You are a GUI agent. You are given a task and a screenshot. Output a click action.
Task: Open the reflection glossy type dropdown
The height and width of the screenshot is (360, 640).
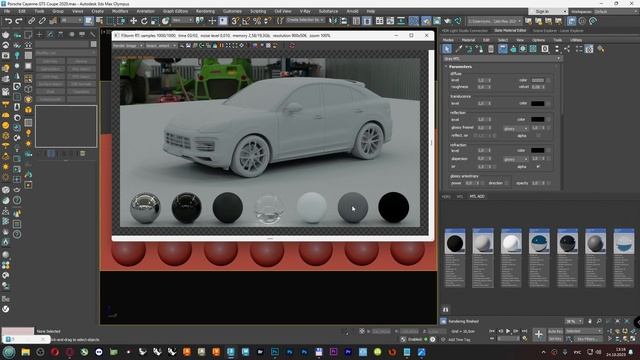tap(516, 128)
